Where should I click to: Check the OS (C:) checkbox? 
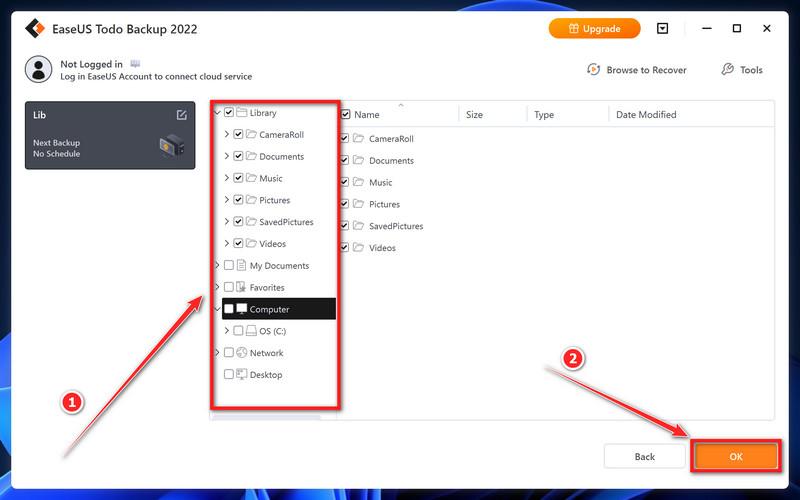[x=238, y=331]
